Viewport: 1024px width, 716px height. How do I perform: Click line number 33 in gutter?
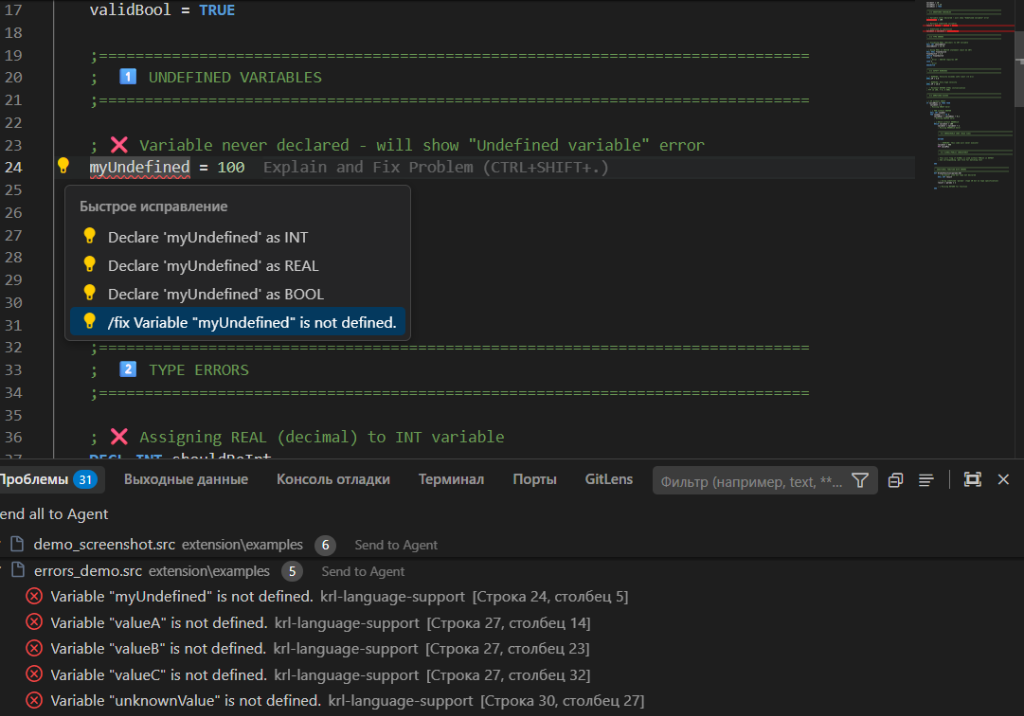pyautogui.click(x=13, y=370)
